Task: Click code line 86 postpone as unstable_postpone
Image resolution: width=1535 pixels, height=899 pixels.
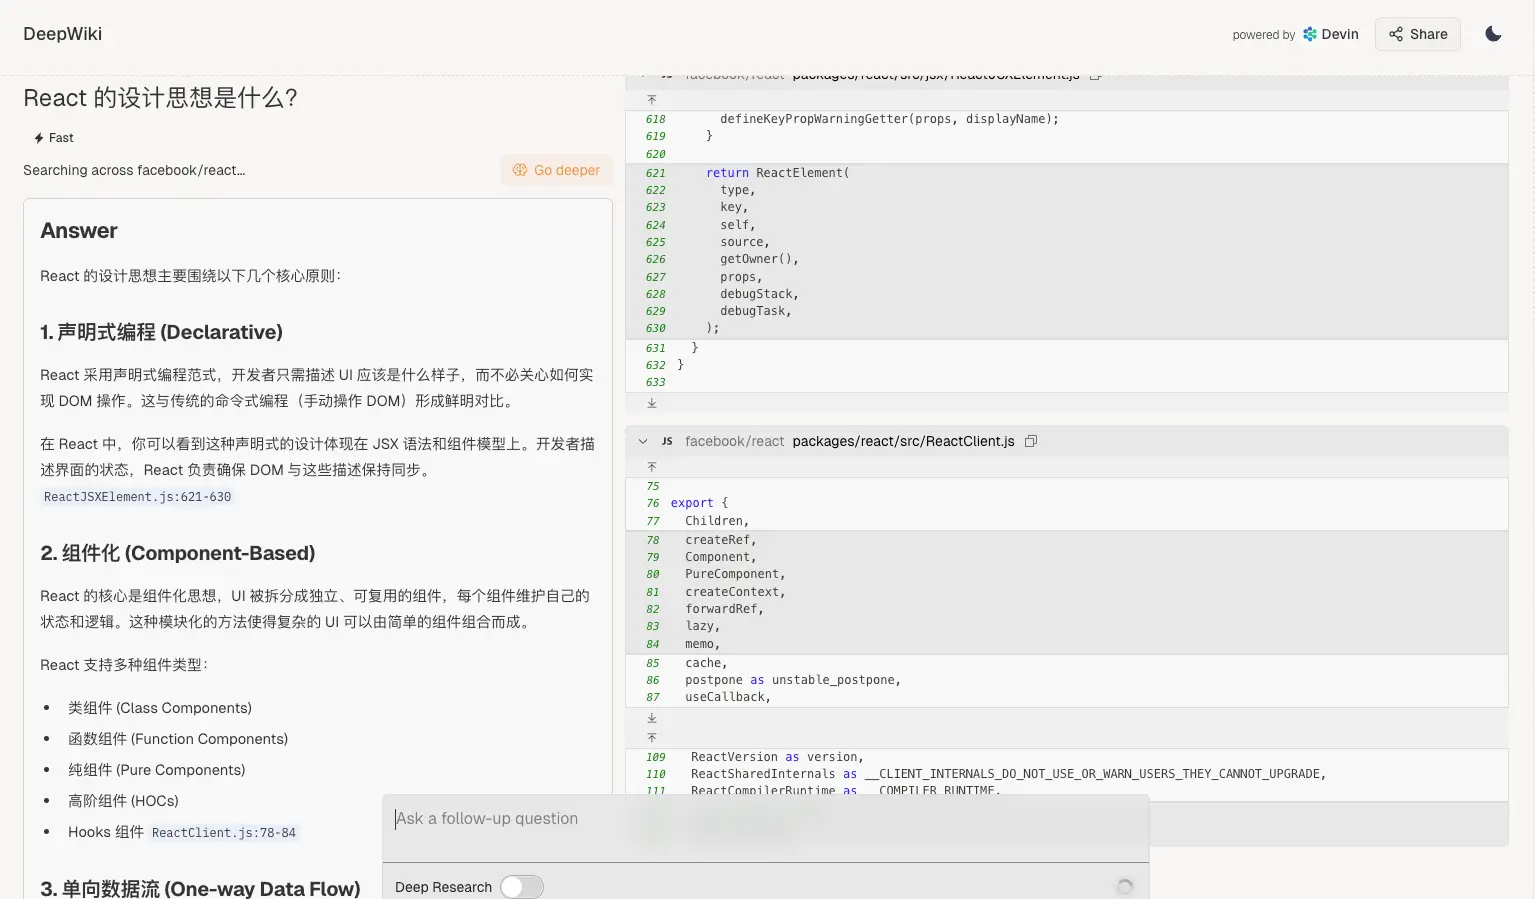Action: tap(792, 680)
